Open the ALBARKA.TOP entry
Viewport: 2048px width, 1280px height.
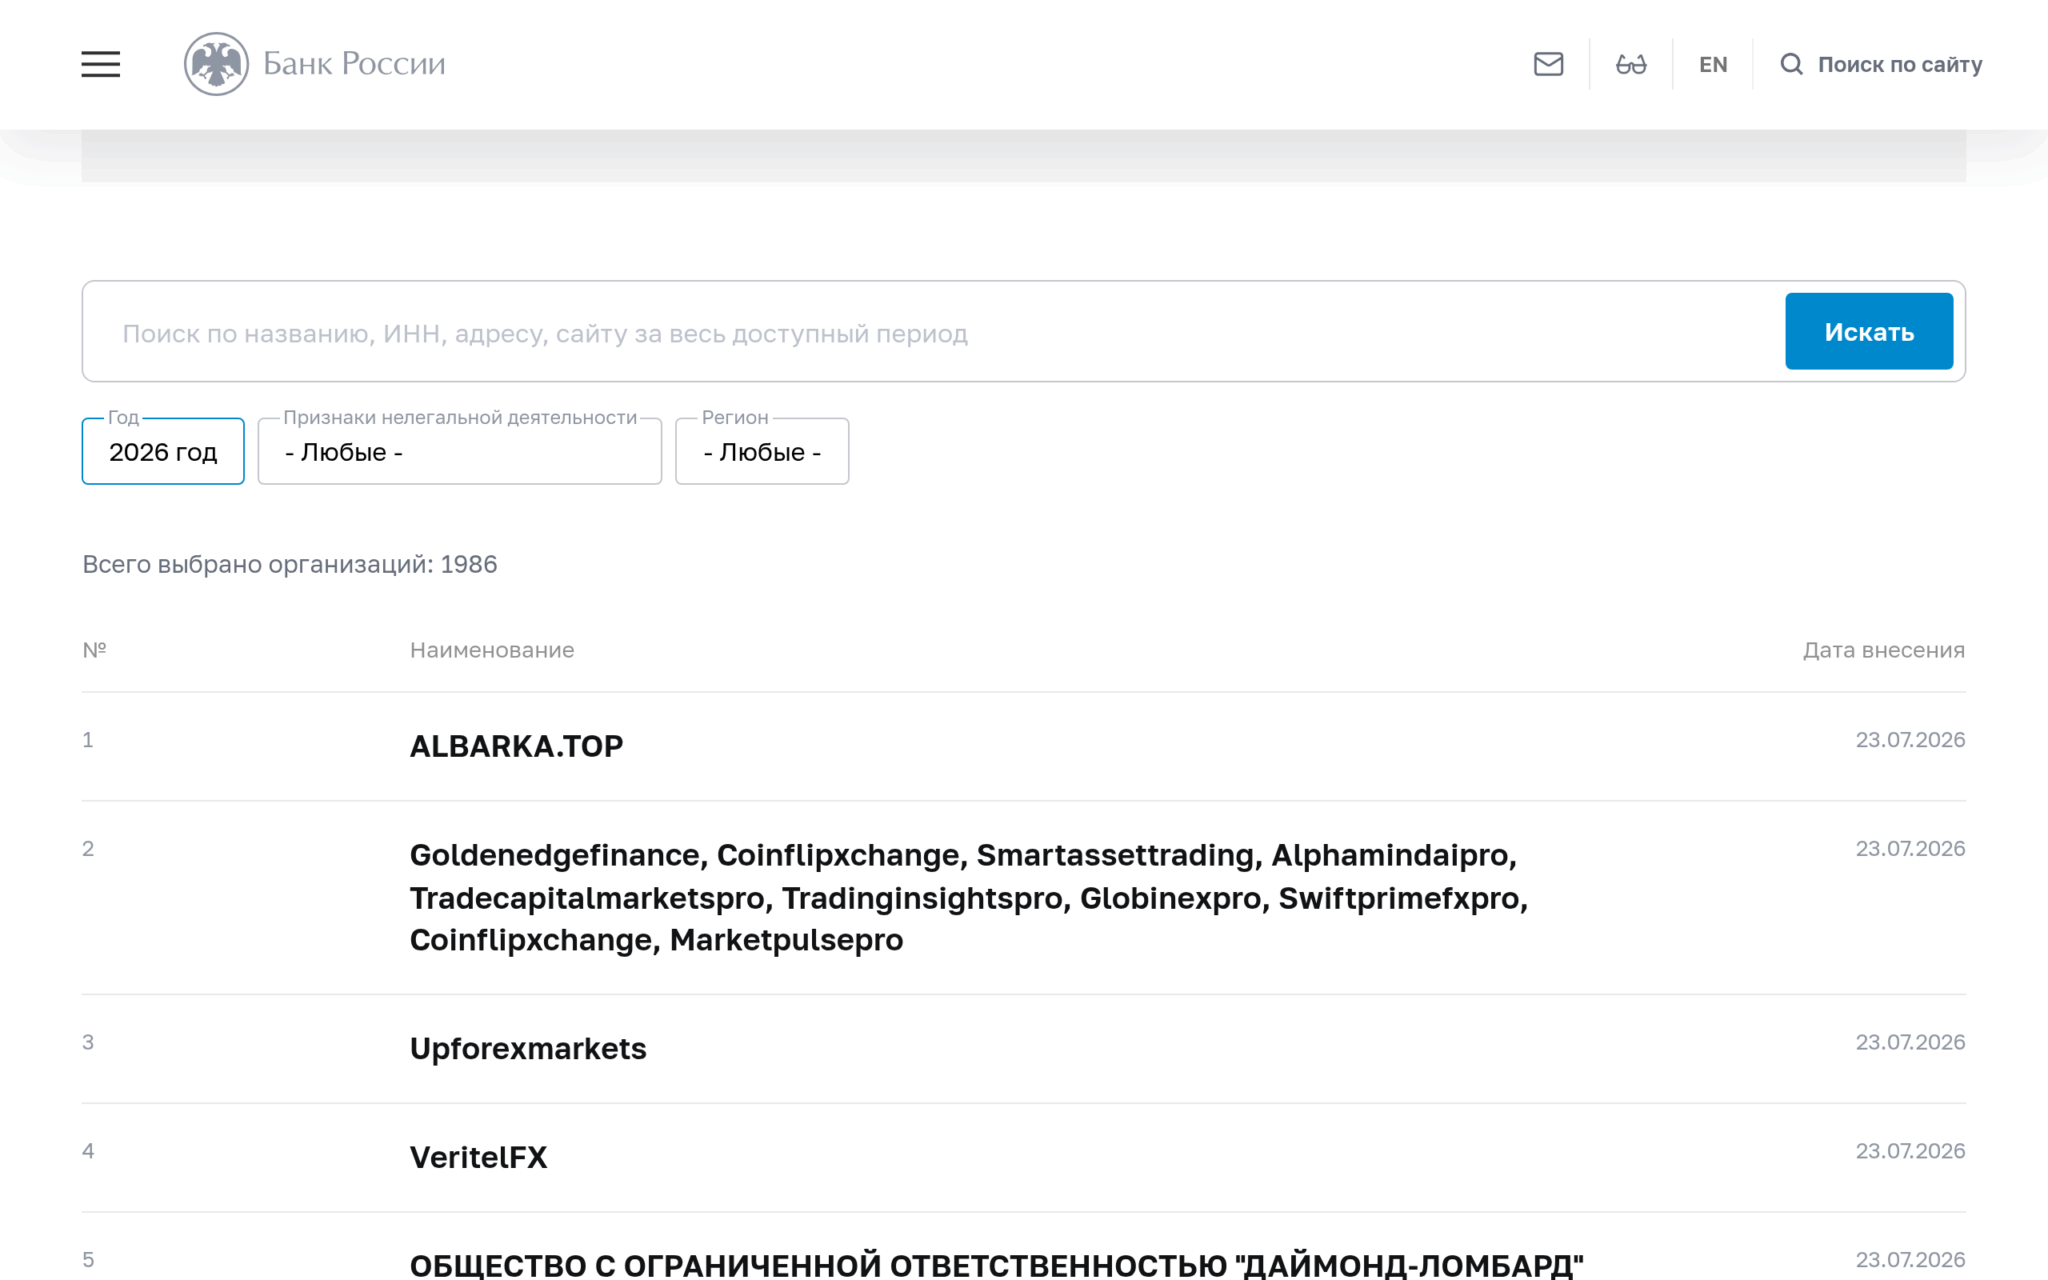(x=516, y=746)
